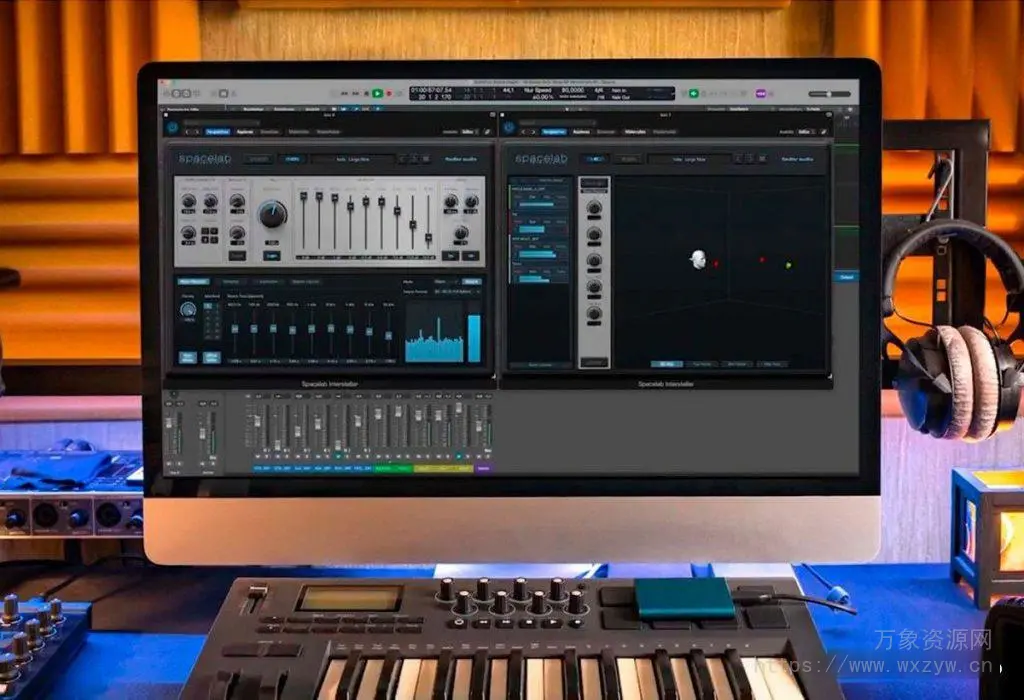Toggle the first blue button below Density knob
Viewport: 1024px width, 700px height.
point(188,356)
